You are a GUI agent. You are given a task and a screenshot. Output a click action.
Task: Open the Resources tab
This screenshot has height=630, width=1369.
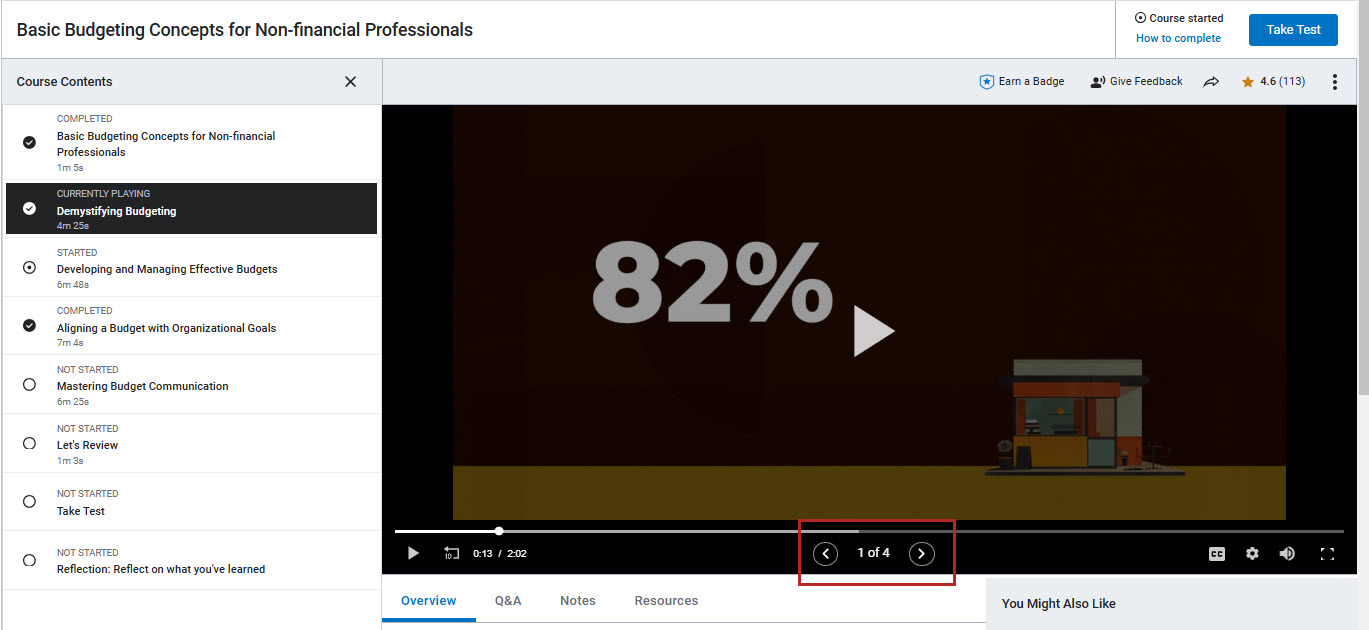pyautogui.click(x=666, y=601)
